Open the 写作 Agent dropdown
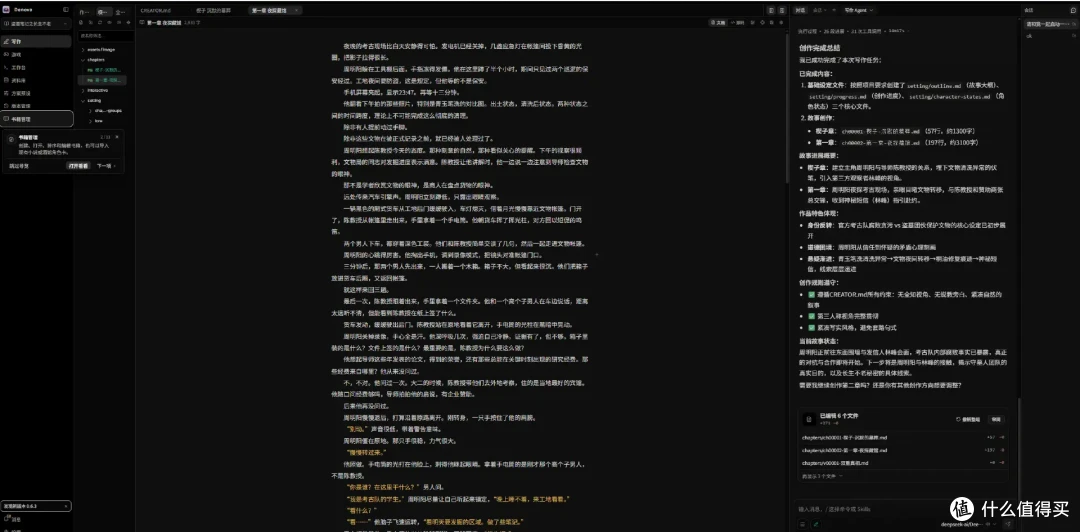This screenshot has width=1080, height=532. (860, 10)
